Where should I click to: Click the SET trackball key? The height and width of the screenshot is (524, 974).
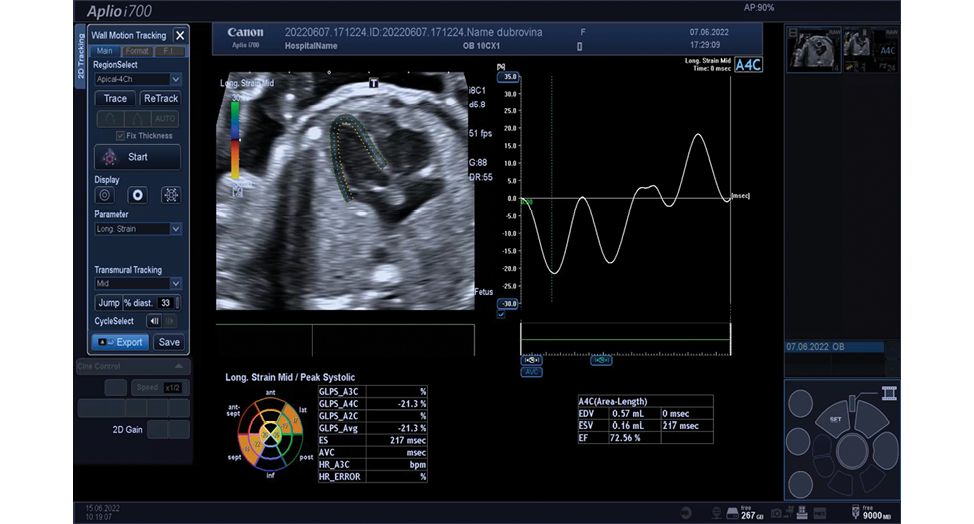coord(835,419)
